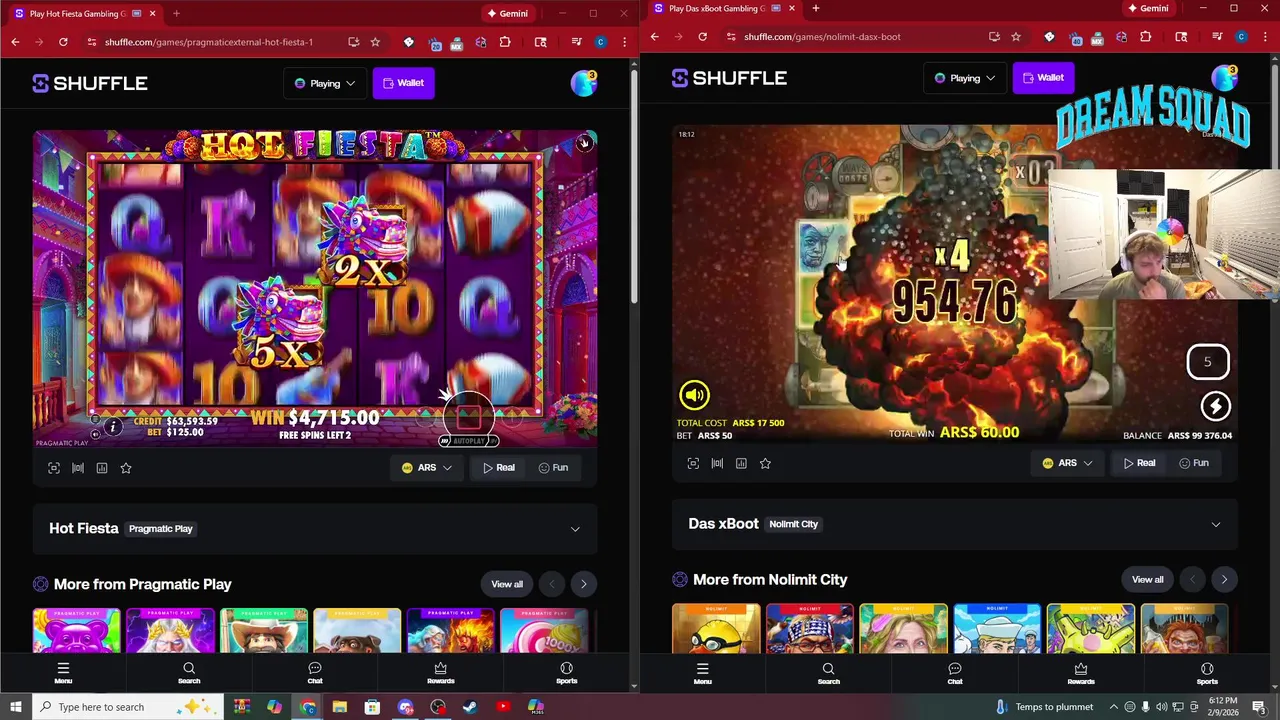Open Chrome menu dots in left browser

pyautogui.click(x=624, y=42)
